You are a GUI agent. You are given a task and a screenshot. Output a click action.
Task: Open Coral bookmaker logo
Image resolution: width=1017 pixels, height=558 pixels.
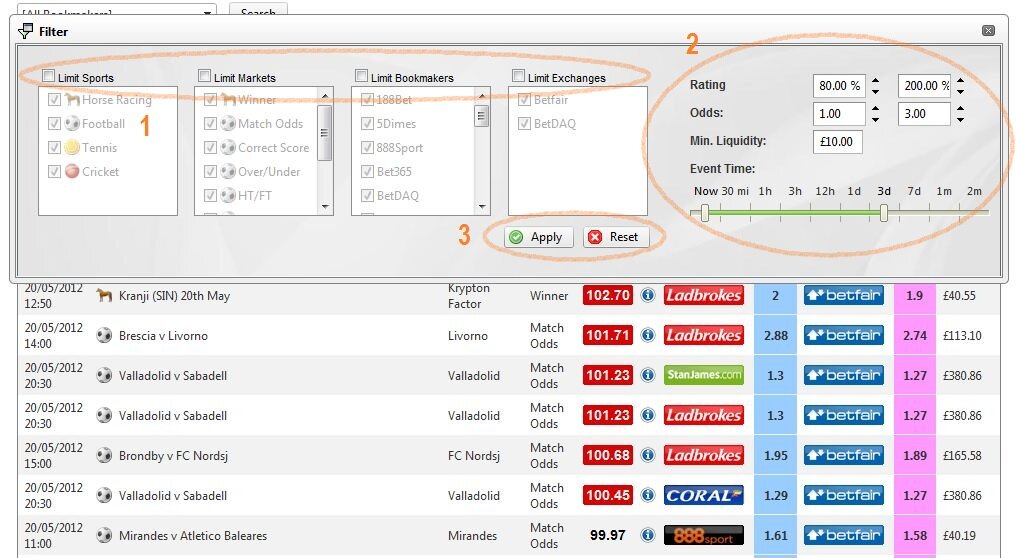point(704,496)
